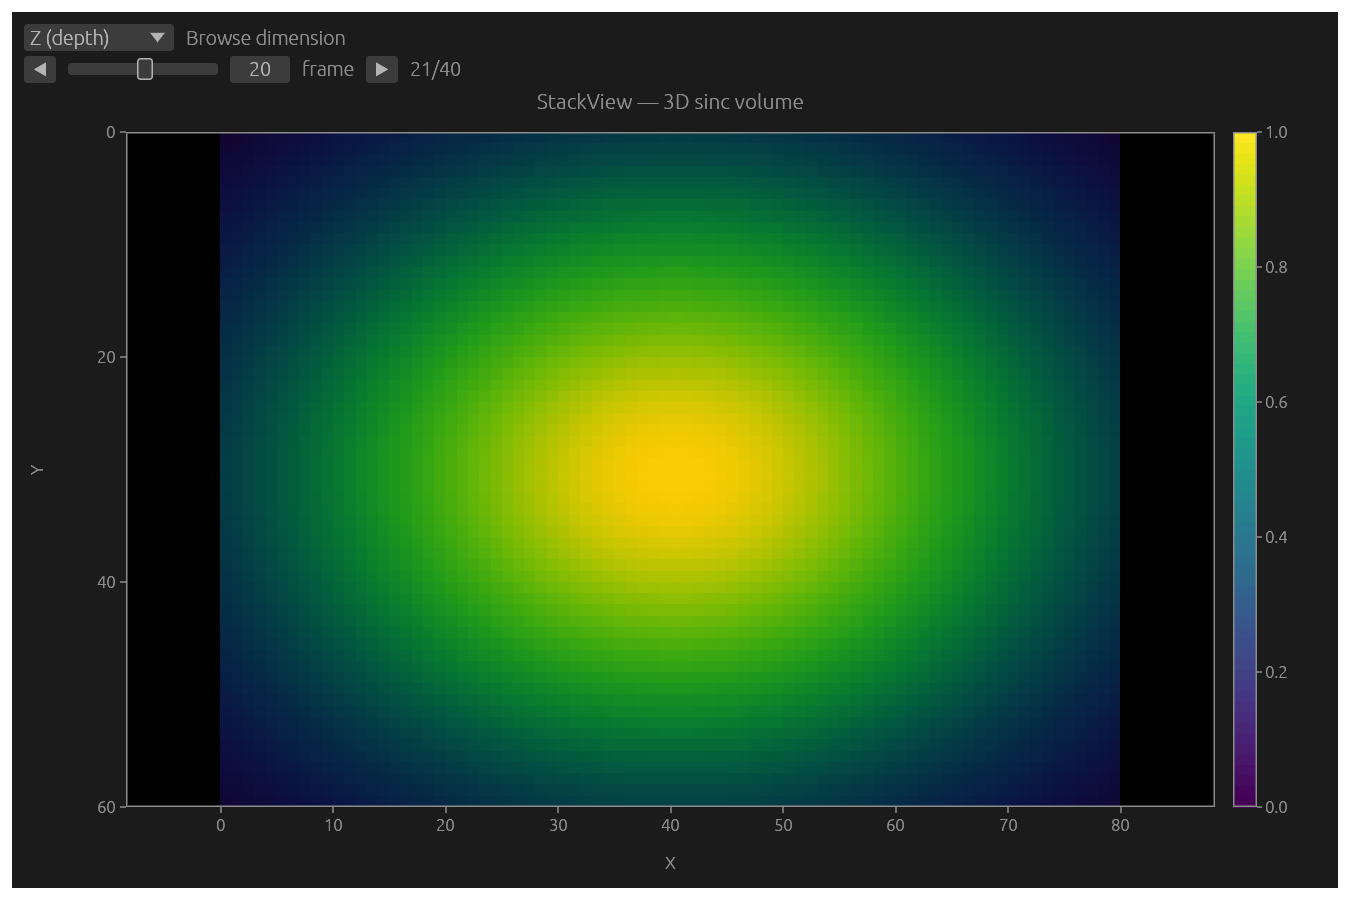Click the 'Browse dimension' label
Screen dimensions: 1350x900
pos(266,38)
